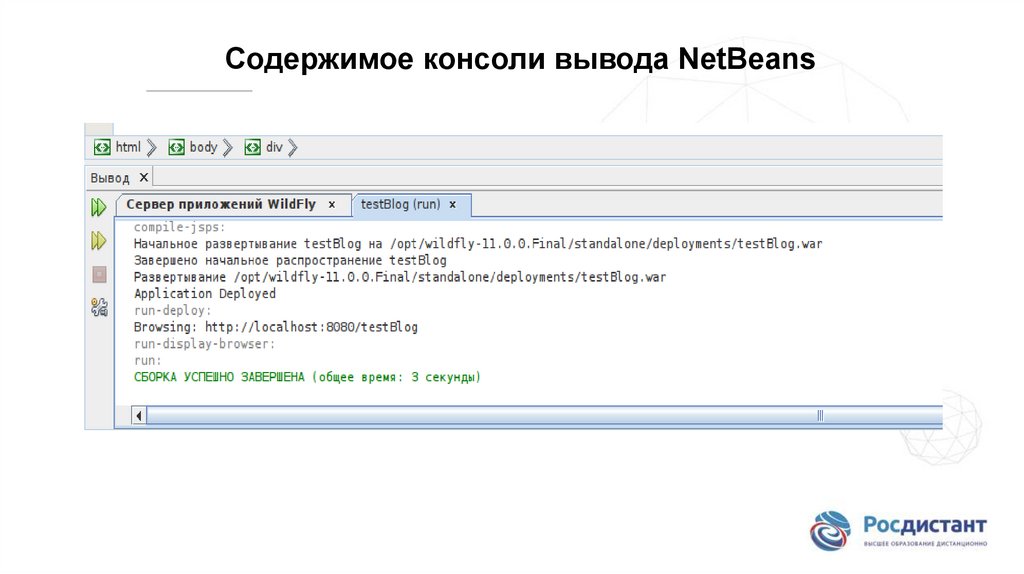The width and height of the screenshot is (1024, 574).
Task: Select body breadcrumb label
Action: pos(203,147)
